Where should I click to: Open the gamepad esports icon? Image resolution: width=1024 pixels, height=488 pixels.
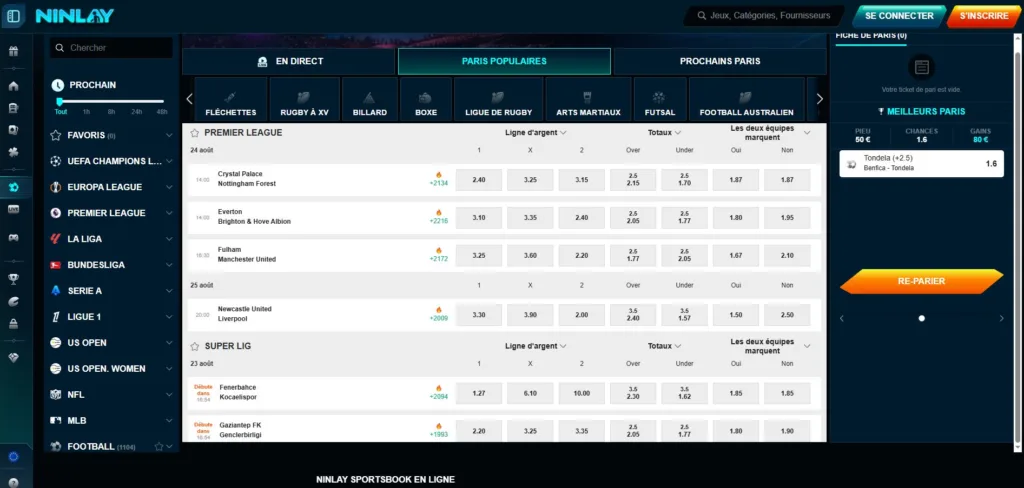click(13, 238)
